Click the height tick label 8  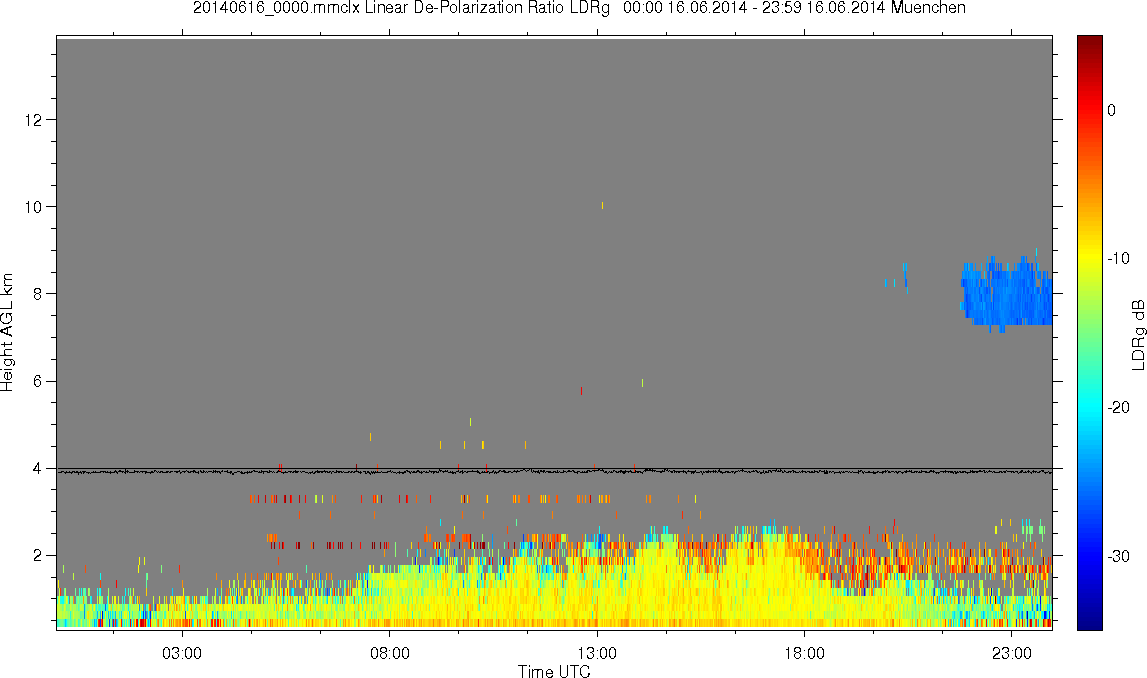coord(37,294)
